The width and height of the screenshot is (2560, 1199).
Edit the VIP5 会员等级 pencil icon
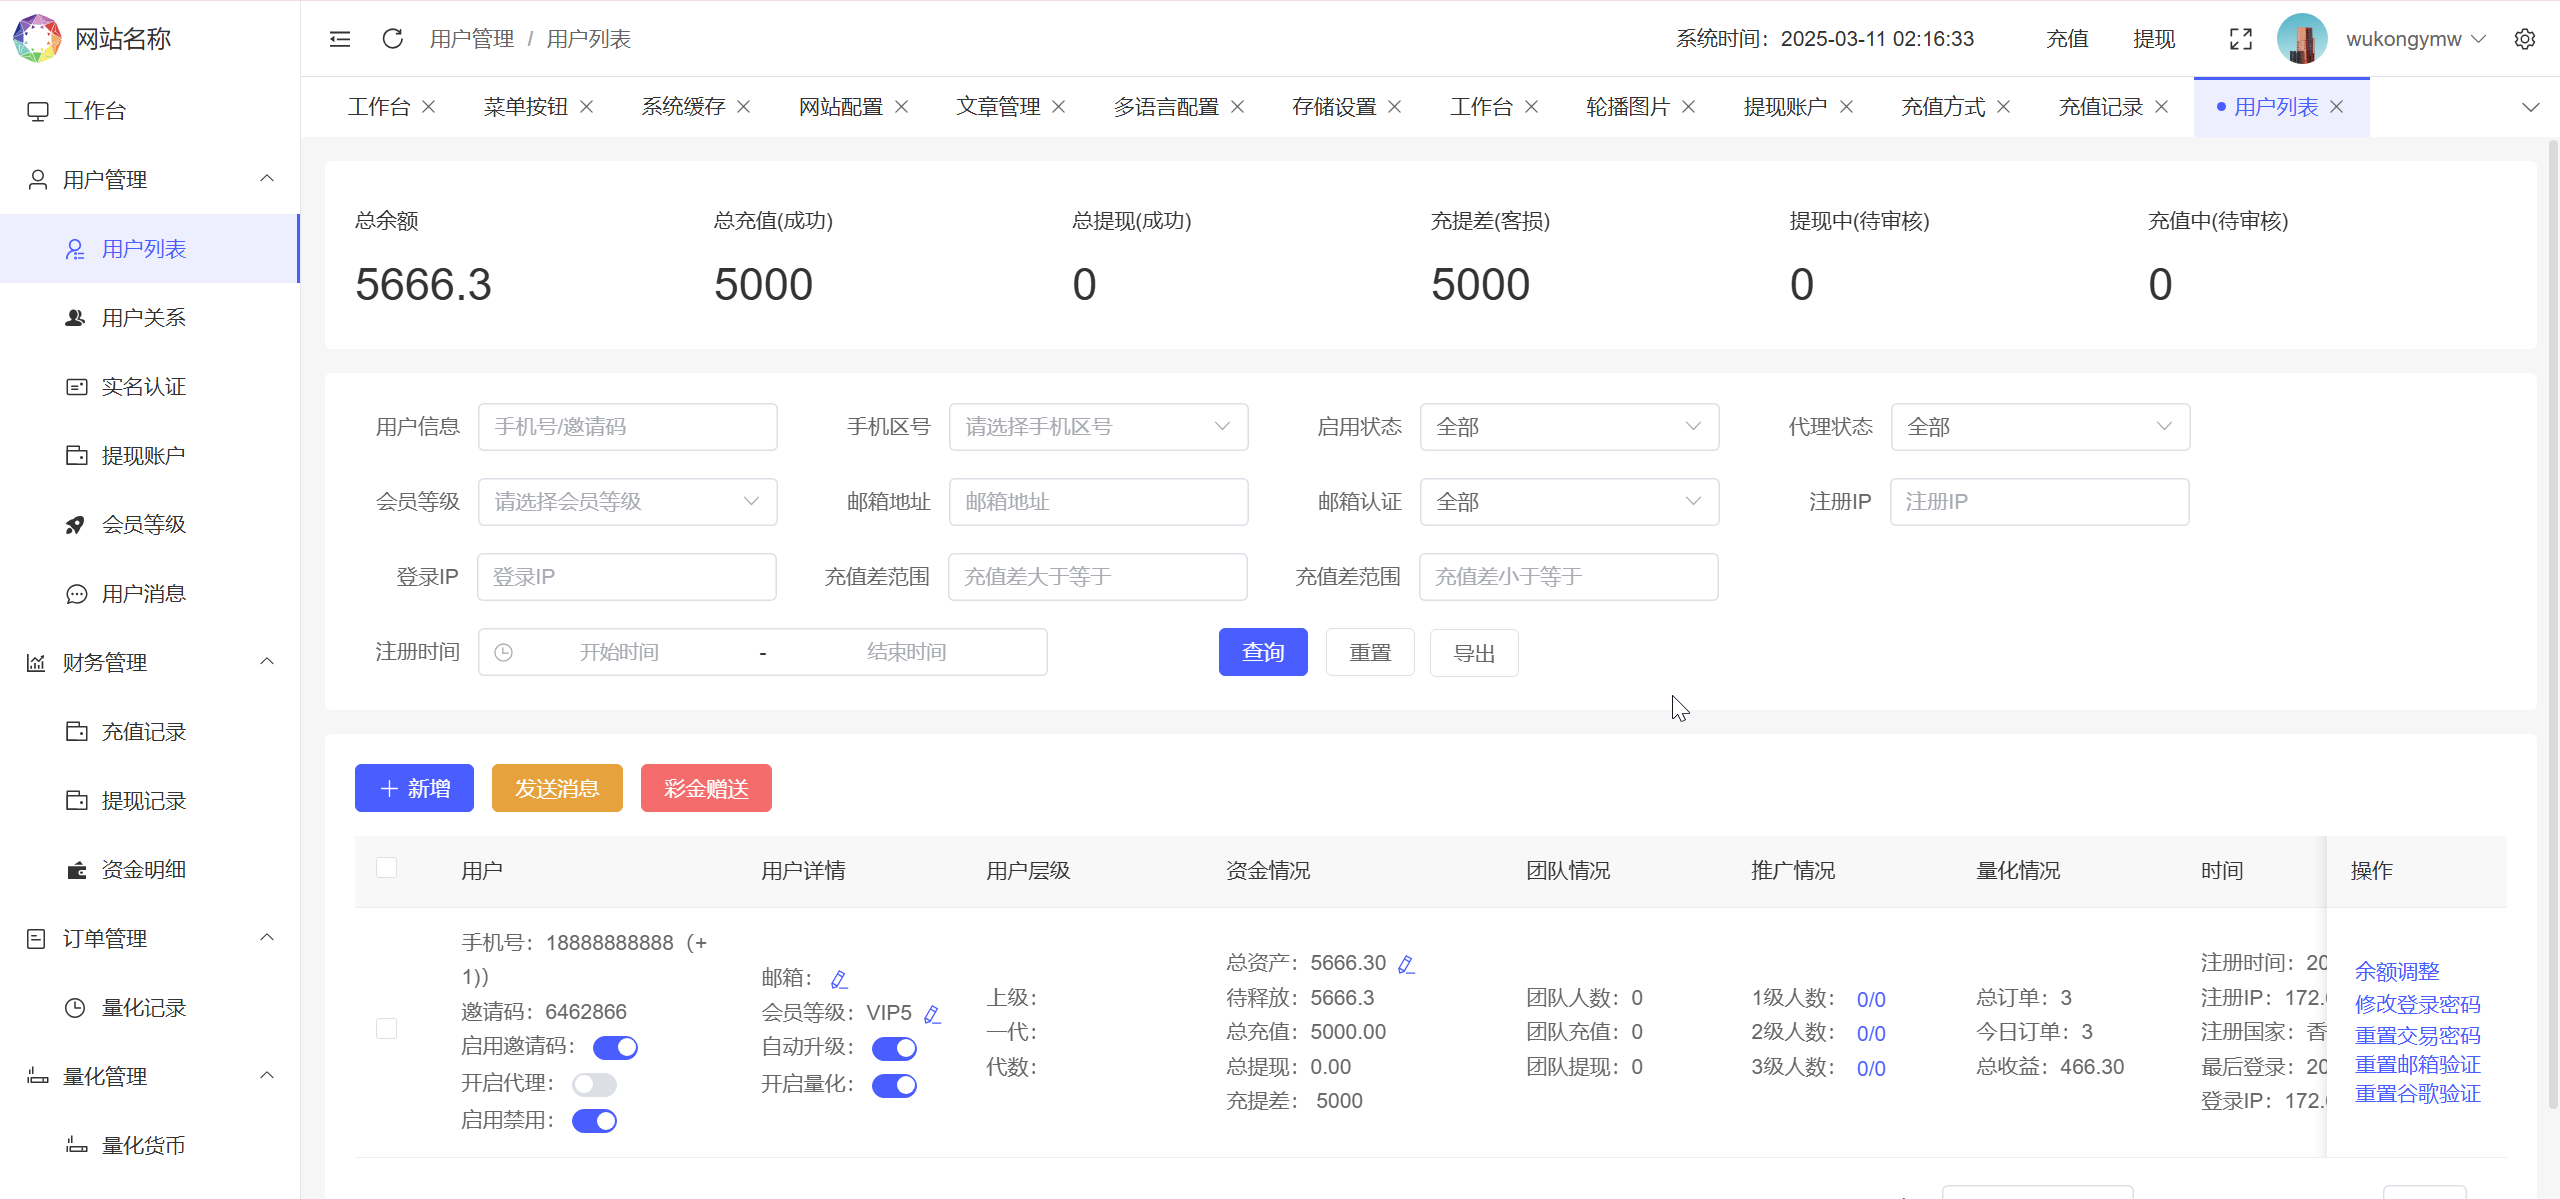click(932, 1013)
